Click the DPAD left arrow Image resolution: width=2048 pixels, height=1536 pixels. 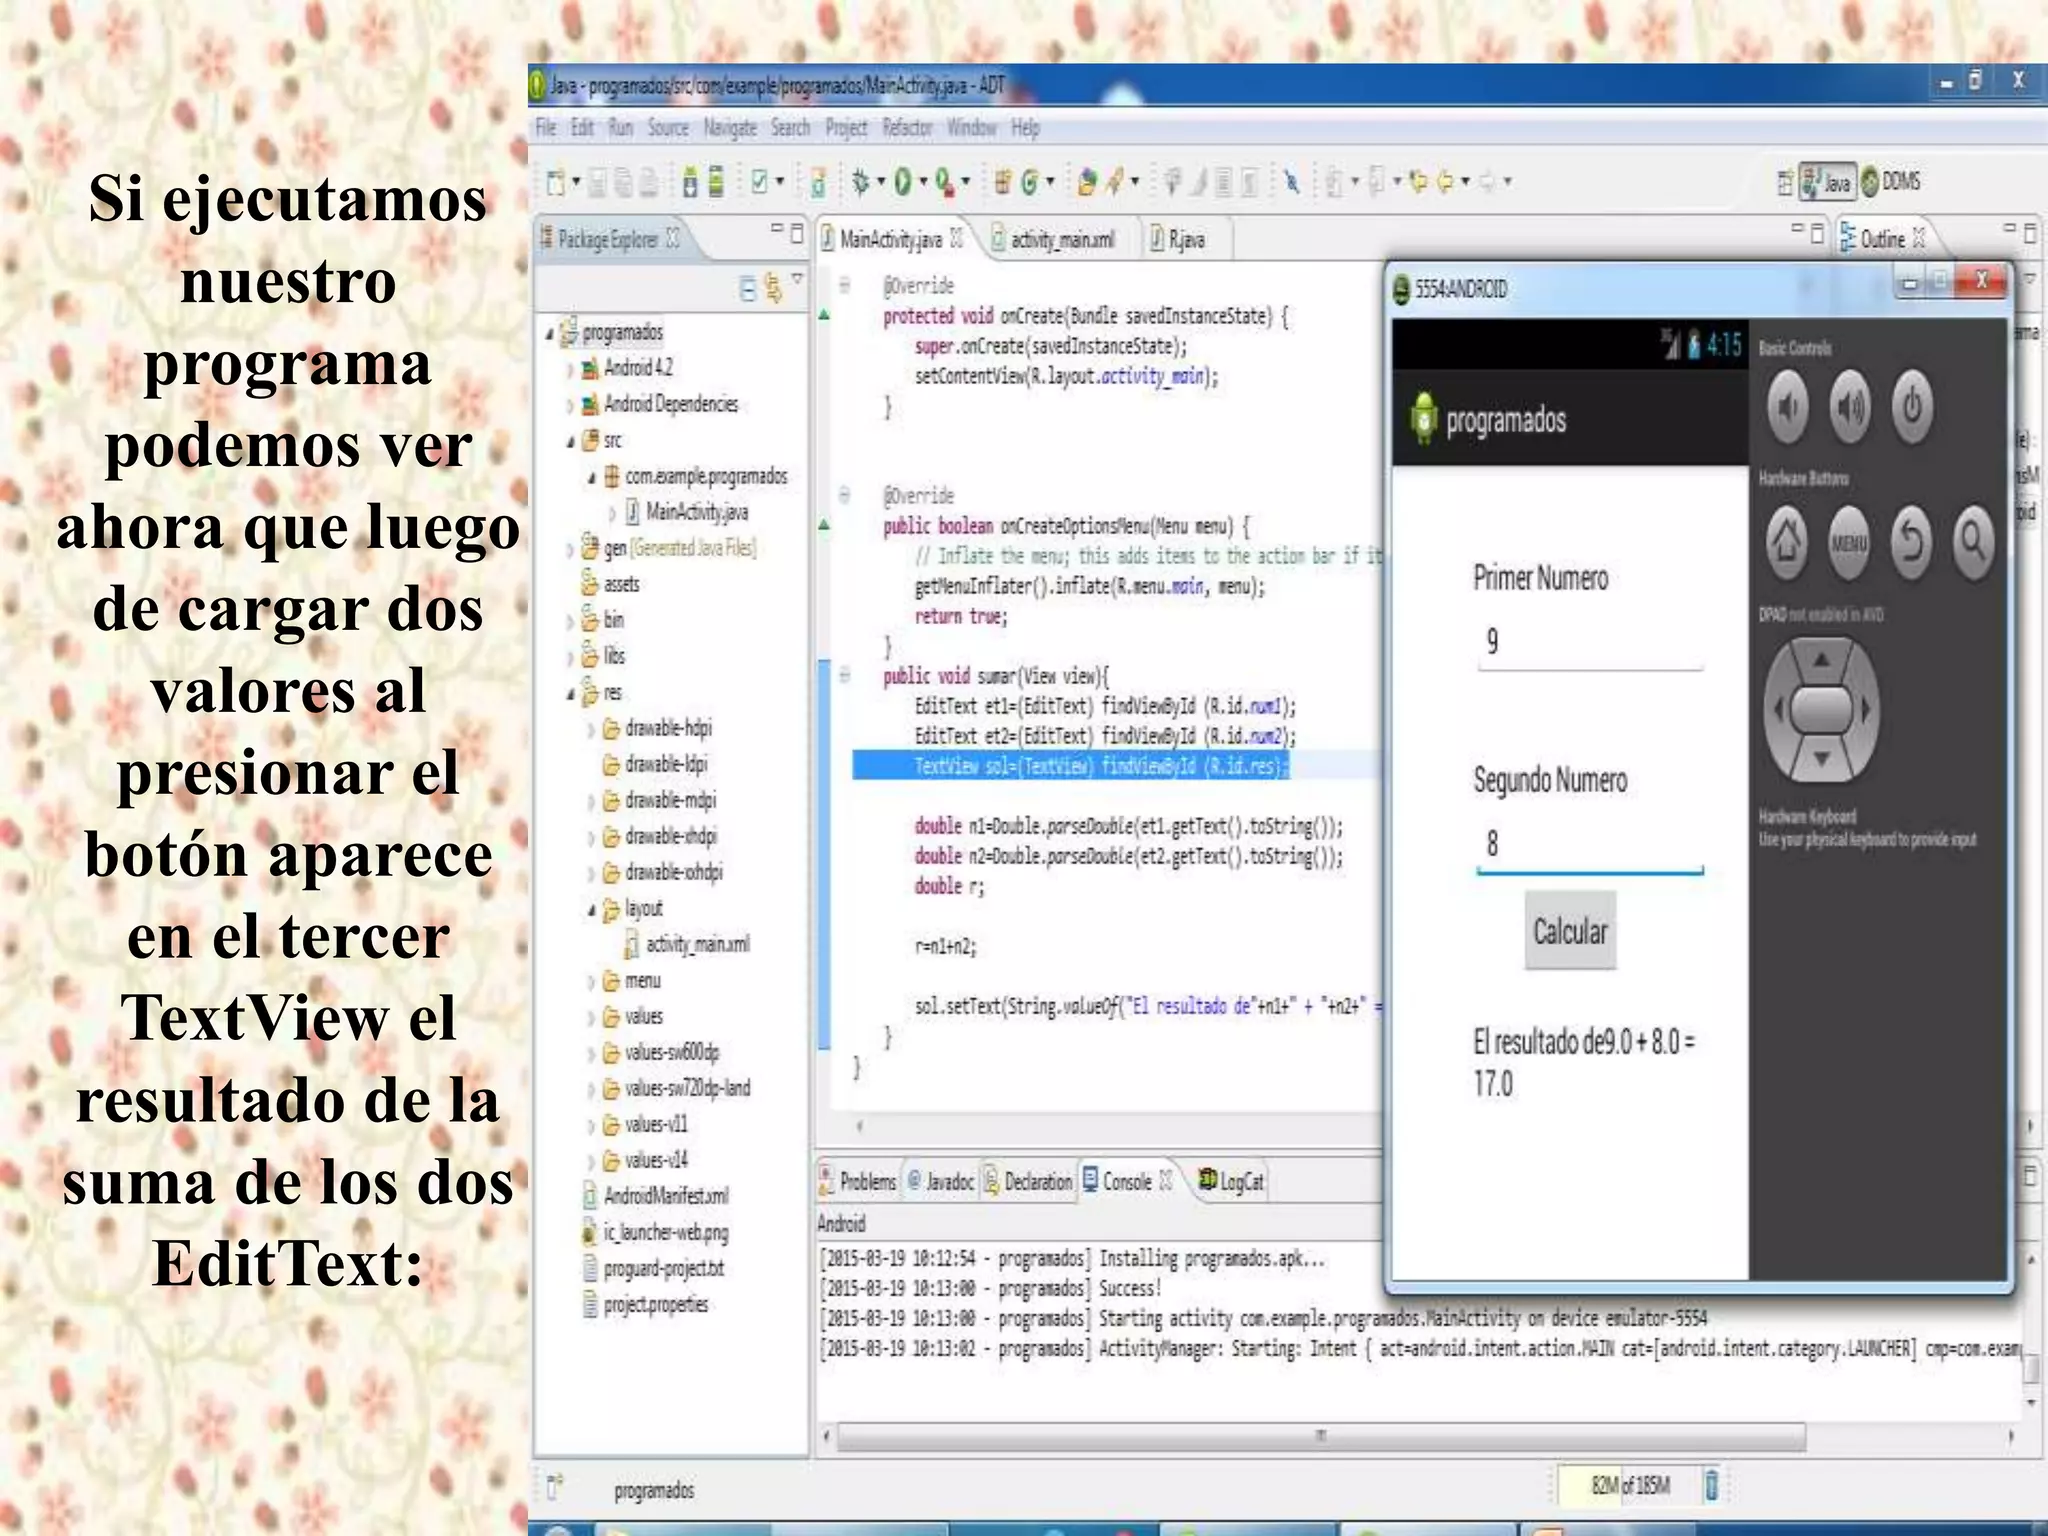[x=1778, y=710]
